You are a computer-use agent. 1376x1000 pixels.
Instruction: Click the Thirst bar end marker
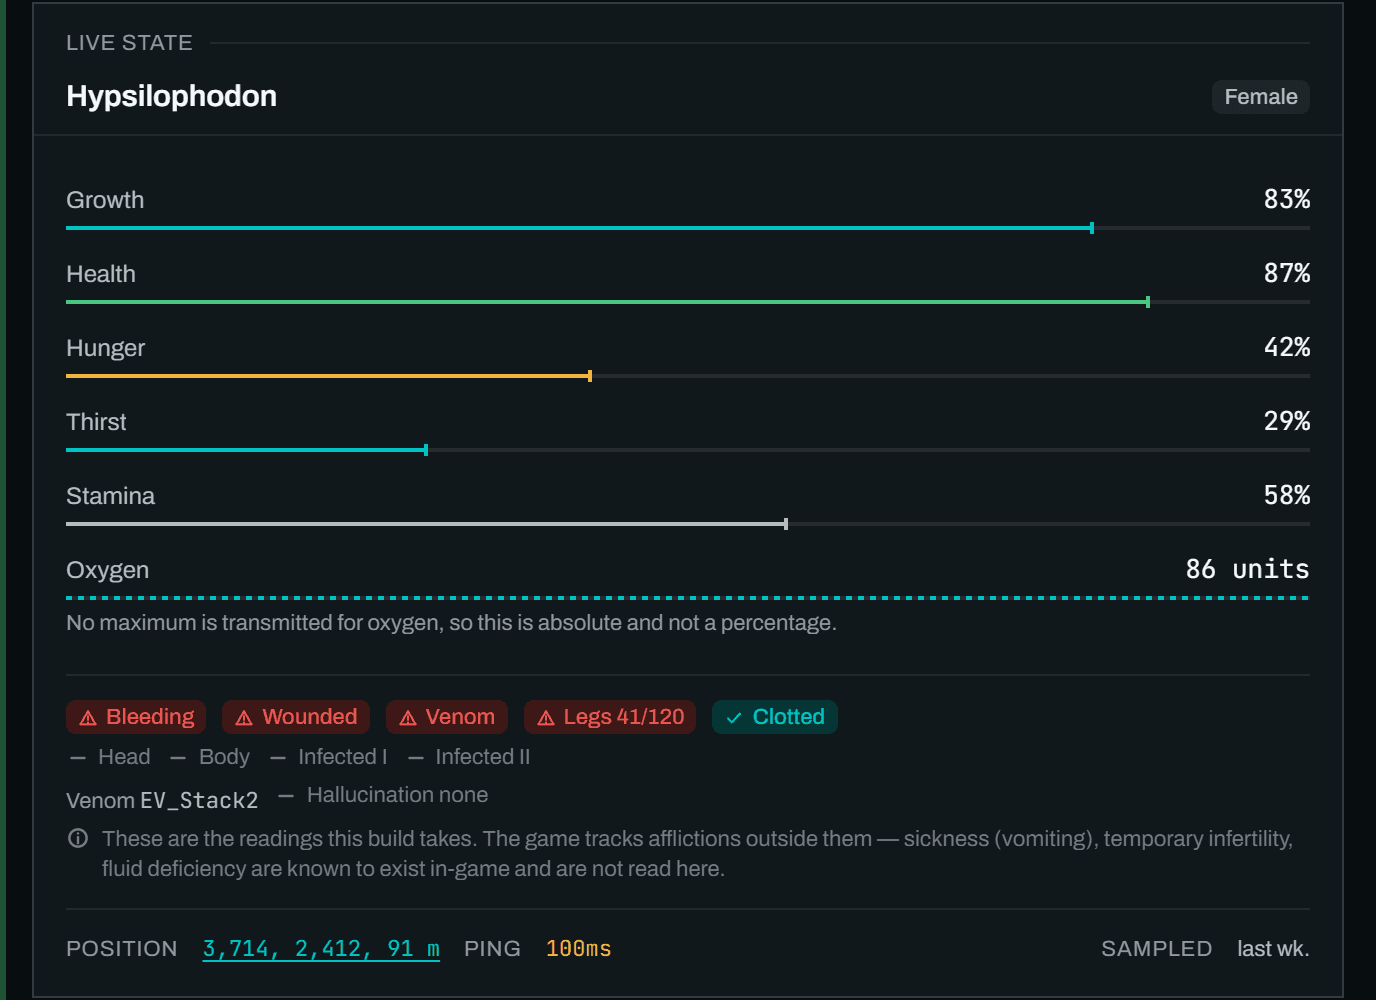click(x=426, y=450)
